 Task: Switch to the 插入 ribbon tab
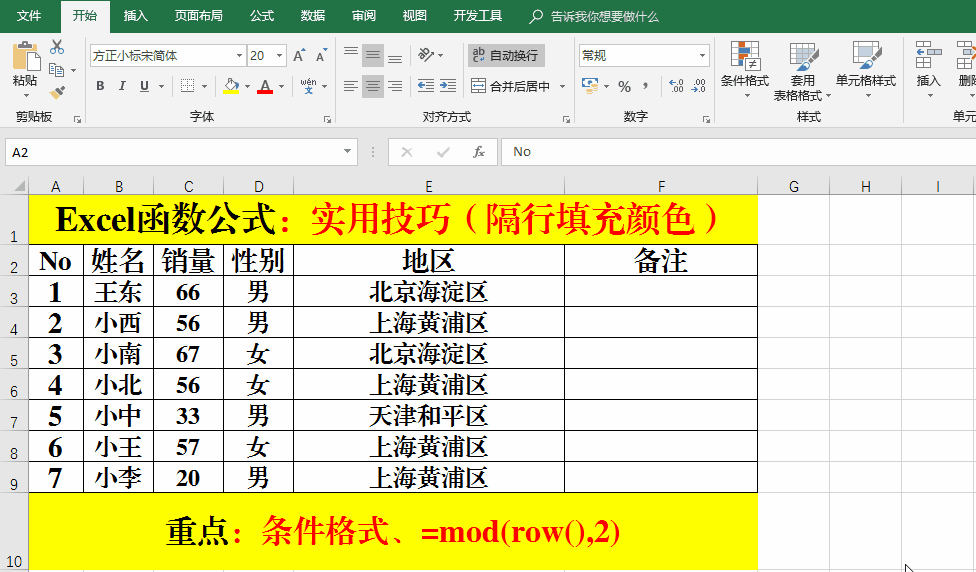click(x=136, y=16)
